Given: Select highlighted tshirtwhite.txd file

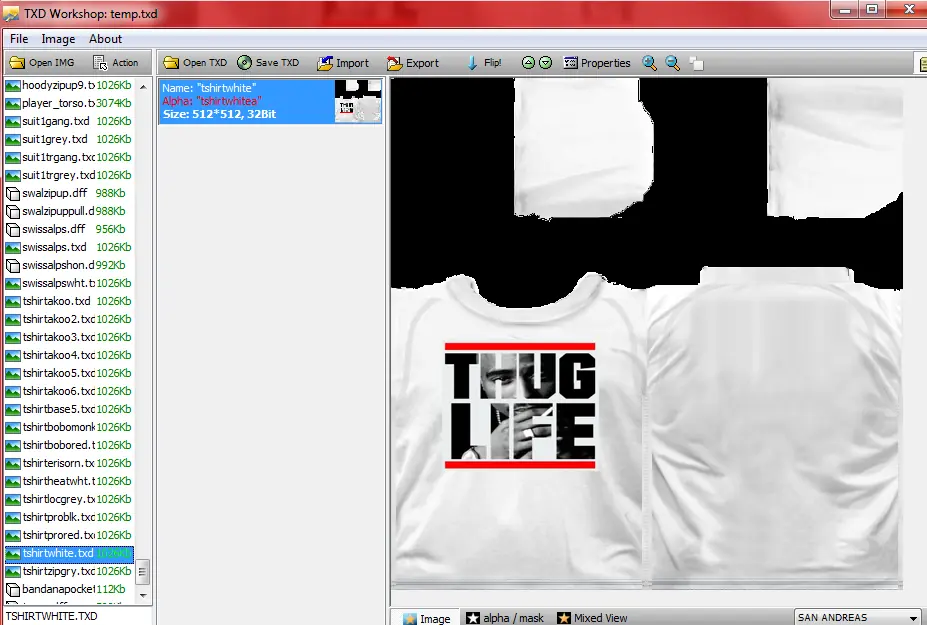Looking at the screenshot, I should pos(69,553).
